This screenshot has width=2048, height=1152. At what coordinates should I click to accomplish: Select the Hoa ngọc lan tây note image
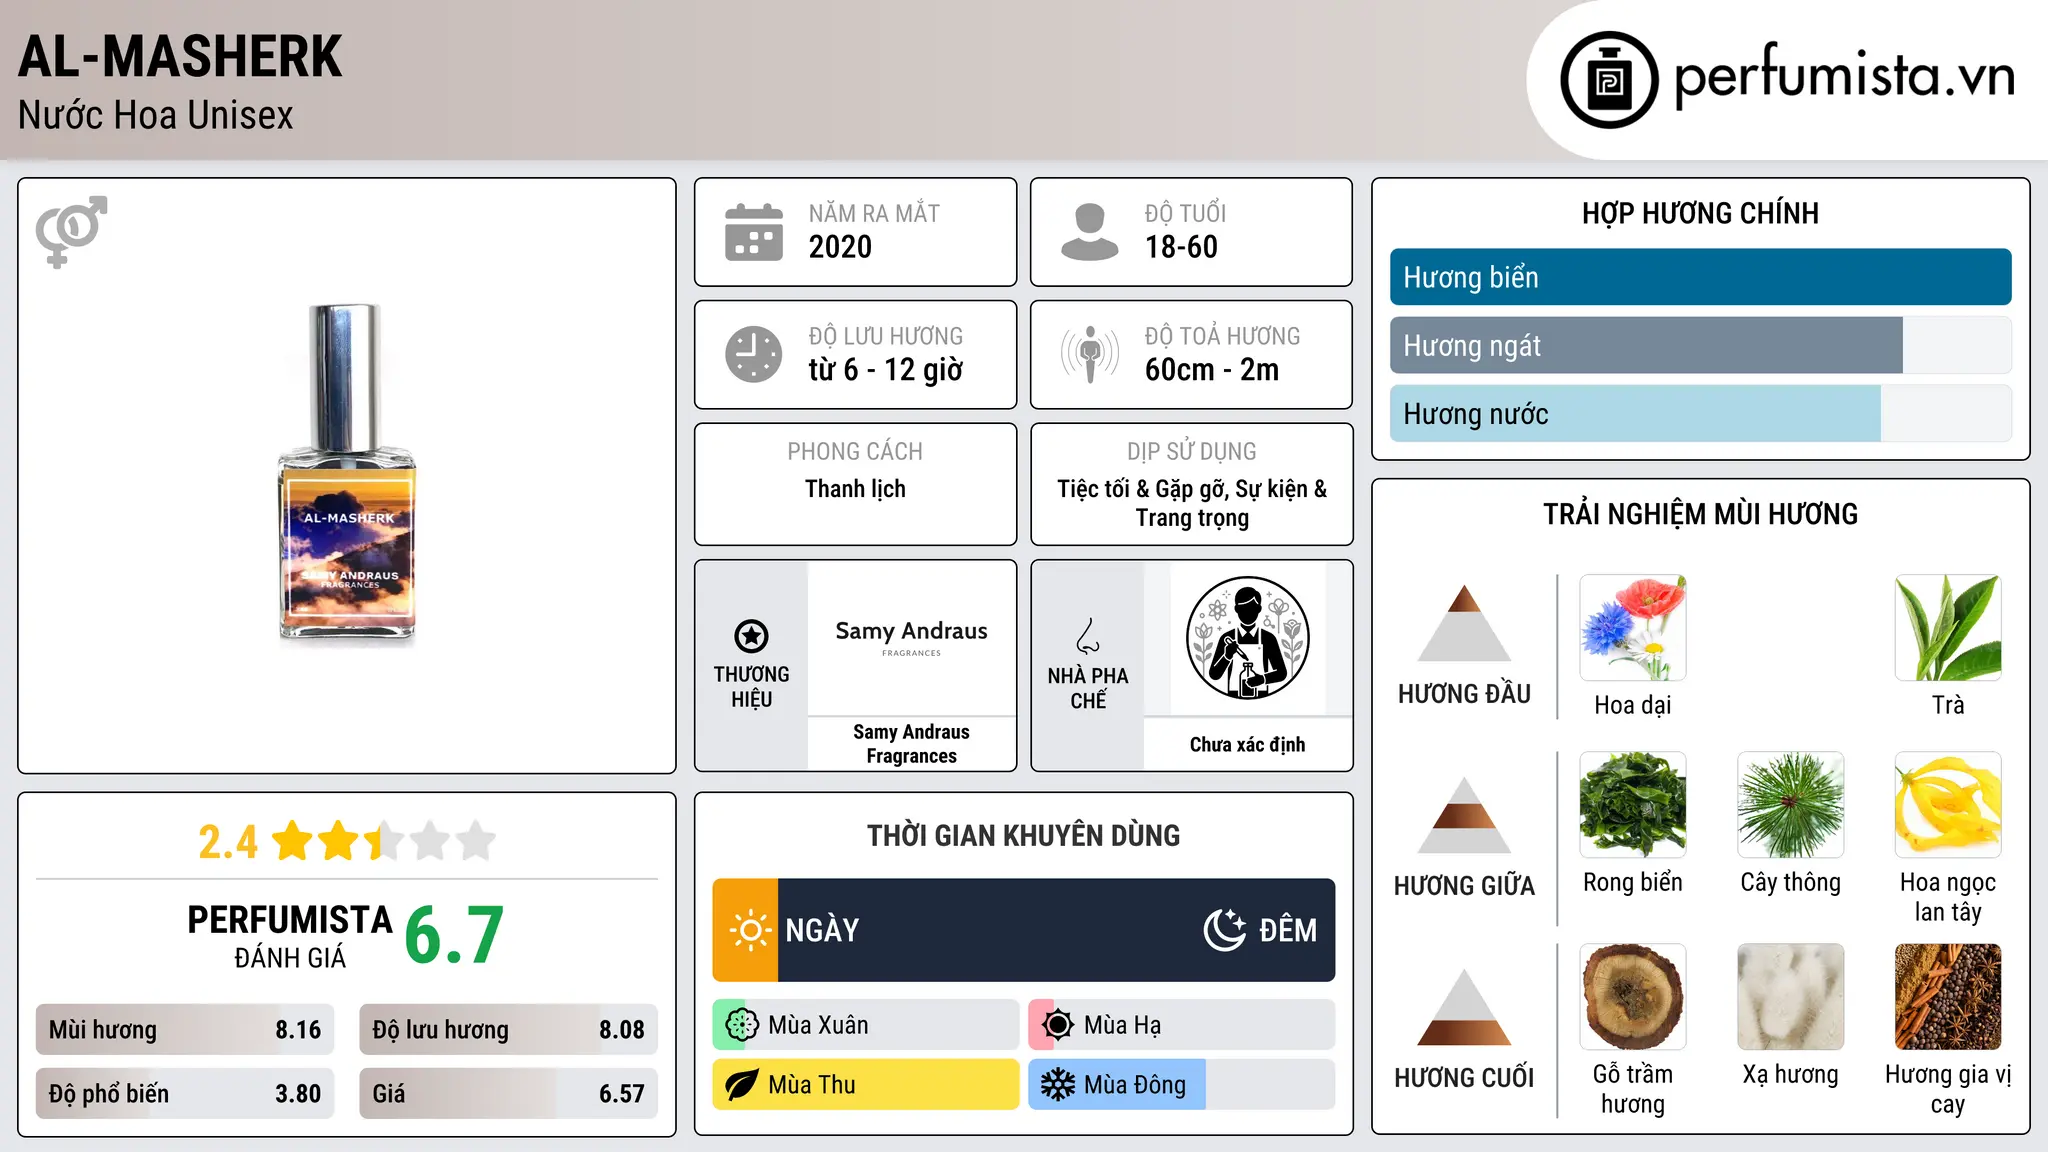(1948, 805)
